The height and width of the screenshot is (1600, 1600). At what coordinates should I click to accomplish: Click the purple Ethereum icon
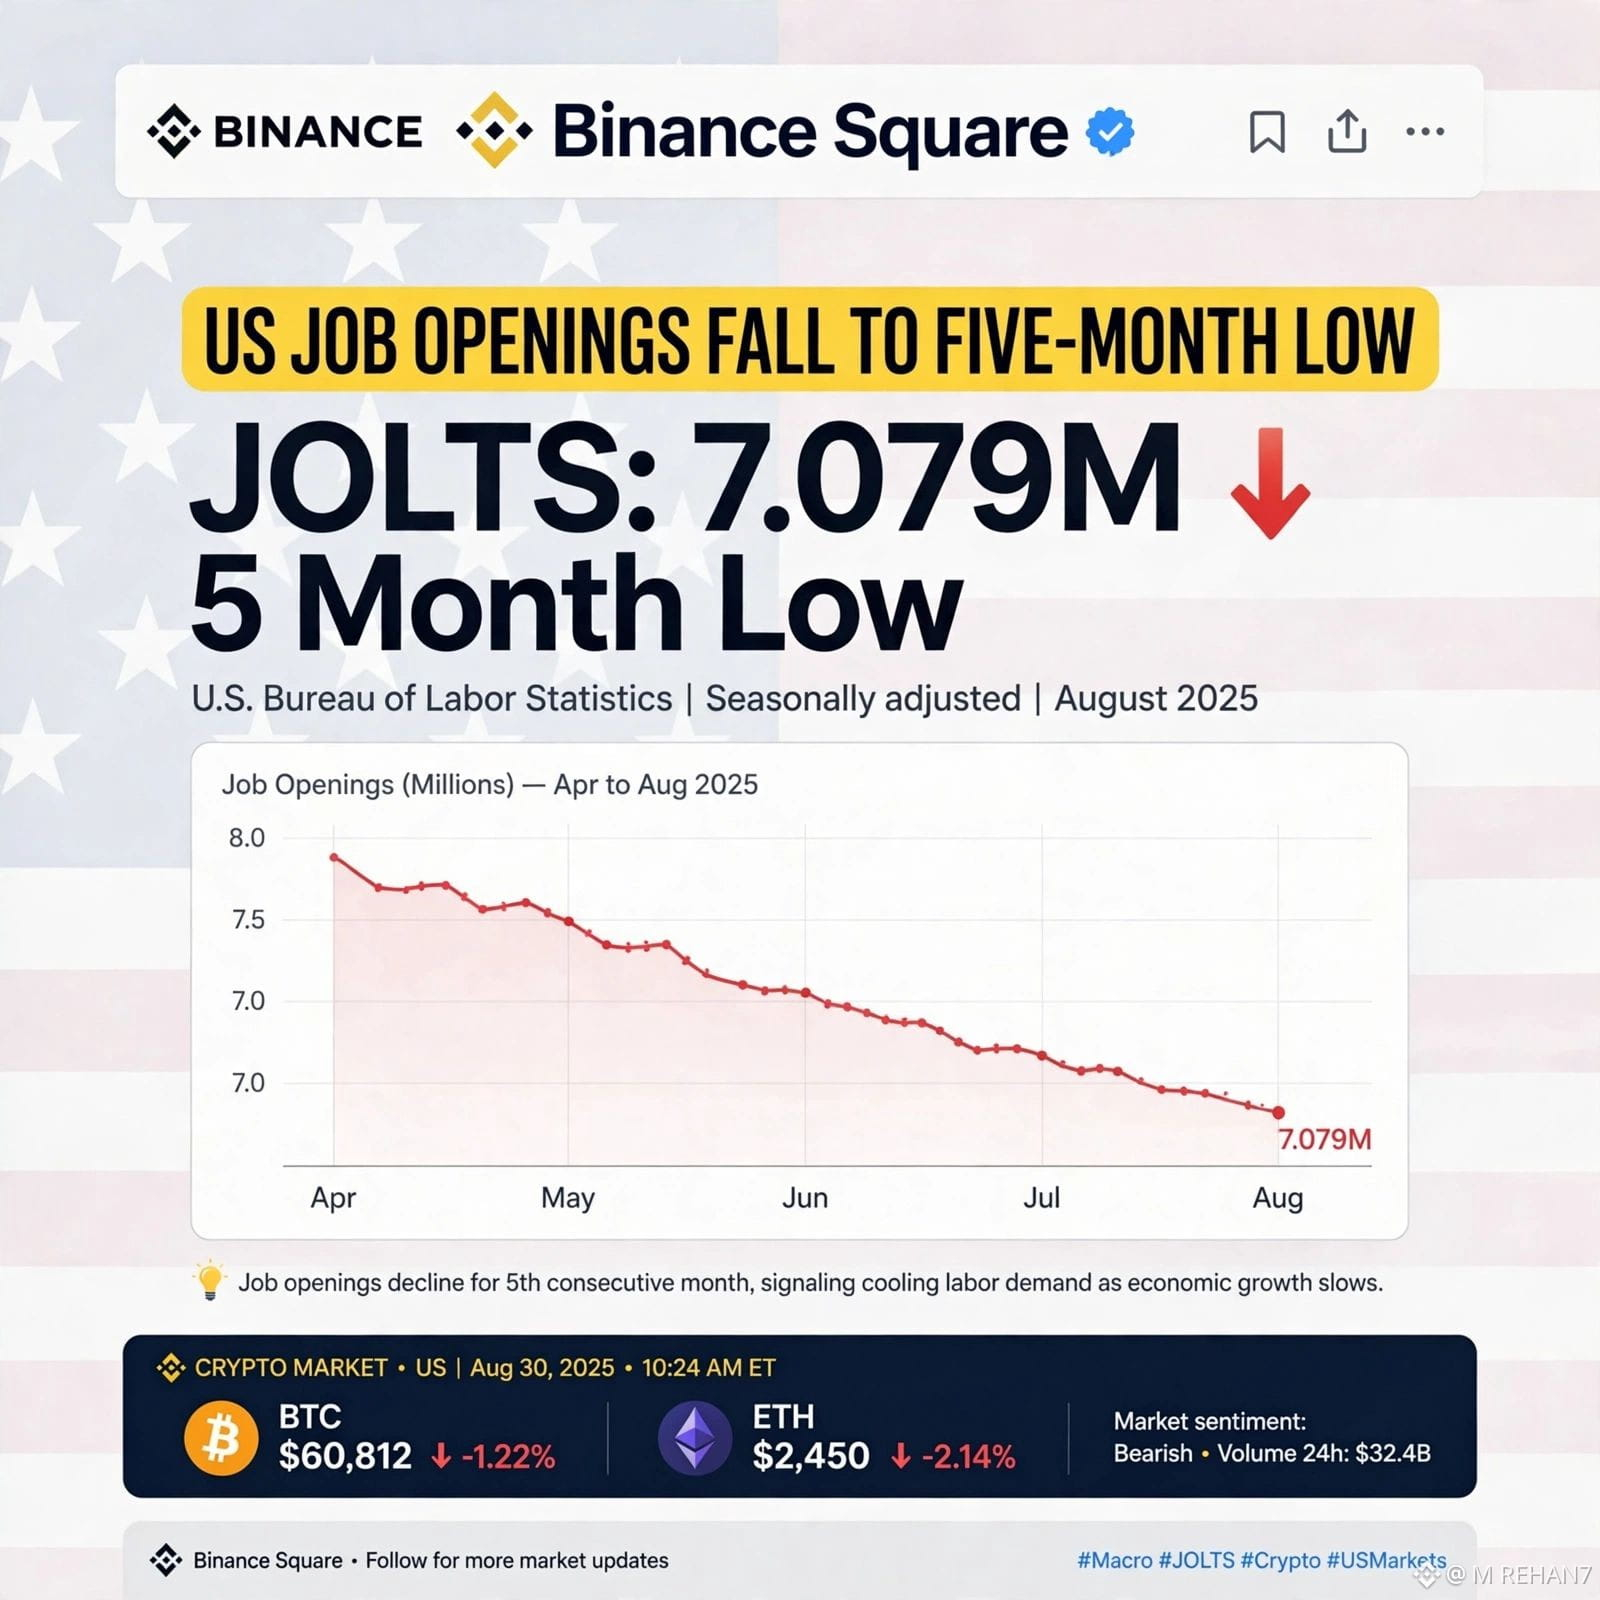[695, 1439]
